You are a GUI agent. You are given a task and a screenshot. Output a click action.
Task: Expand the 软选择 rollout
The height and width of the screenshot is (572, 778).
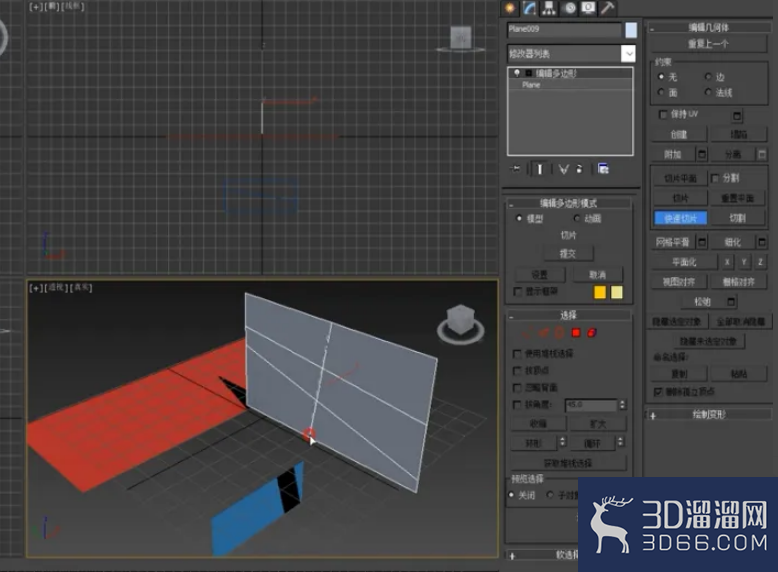click(513, 556)
